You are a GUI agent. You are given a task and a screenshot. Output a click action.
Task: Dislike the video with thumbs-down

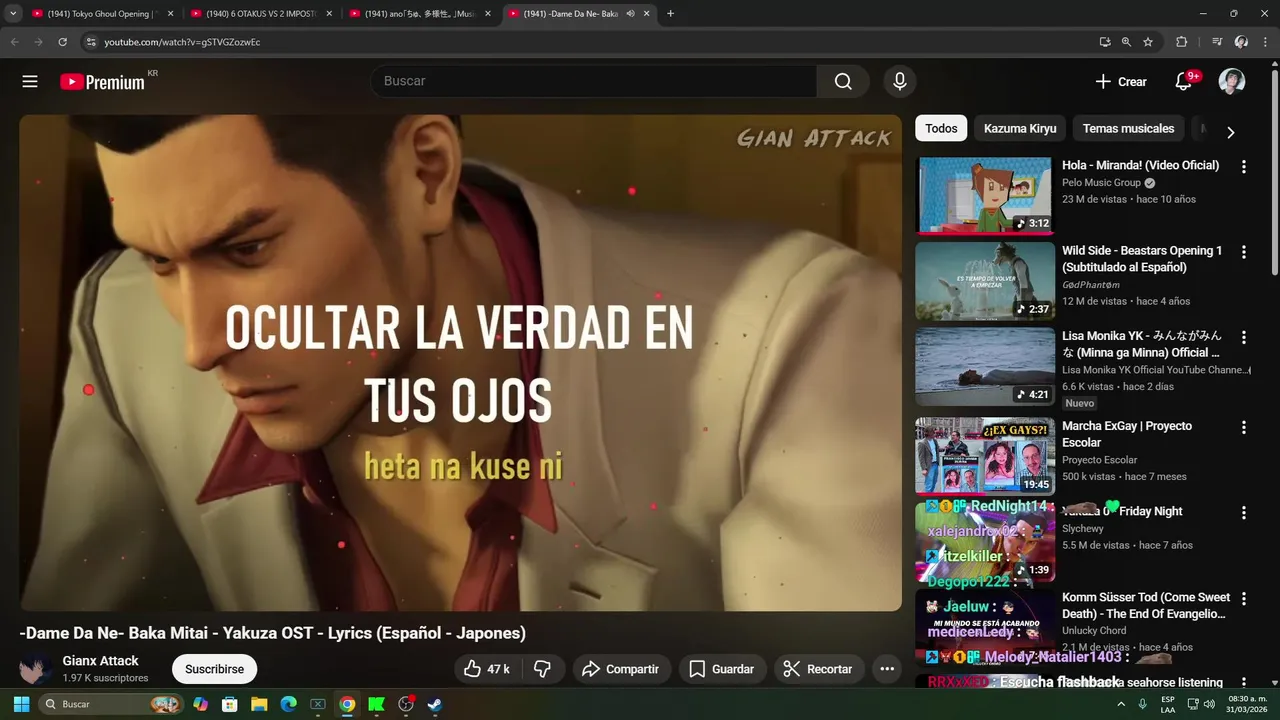coord(543,669)
